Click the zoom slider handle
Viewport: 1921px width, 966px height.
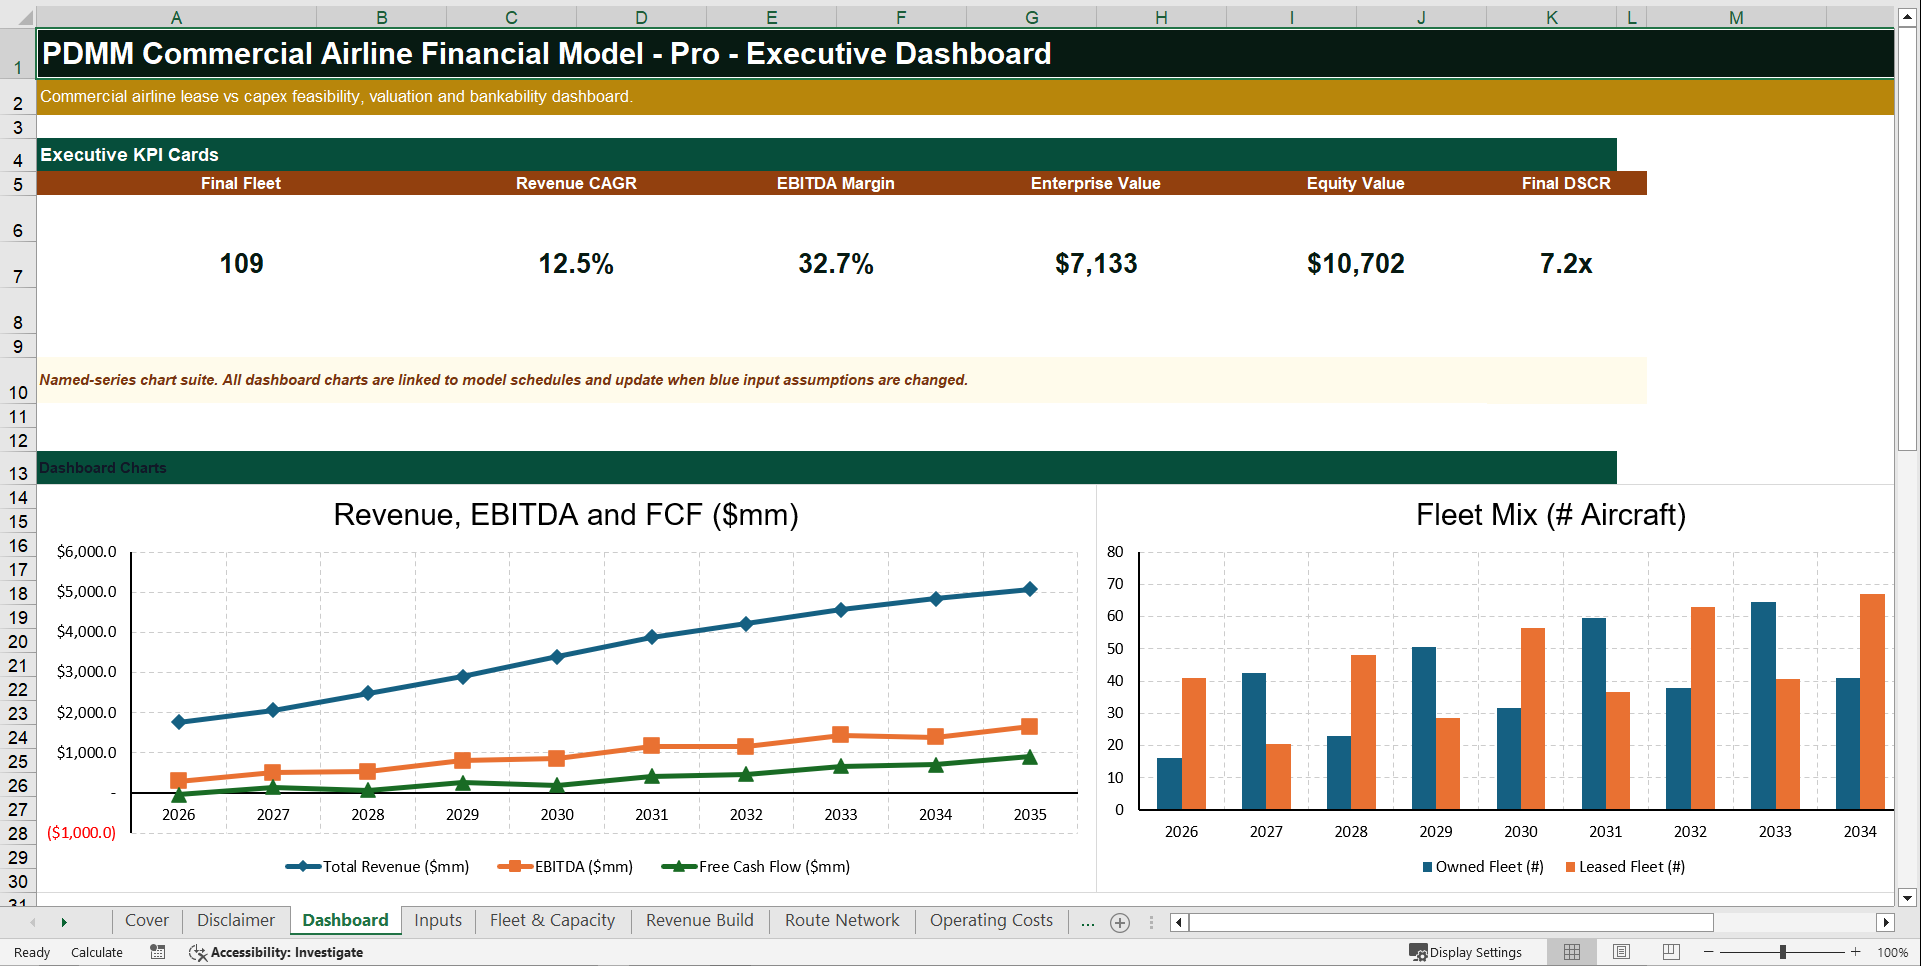[1783, 952]
